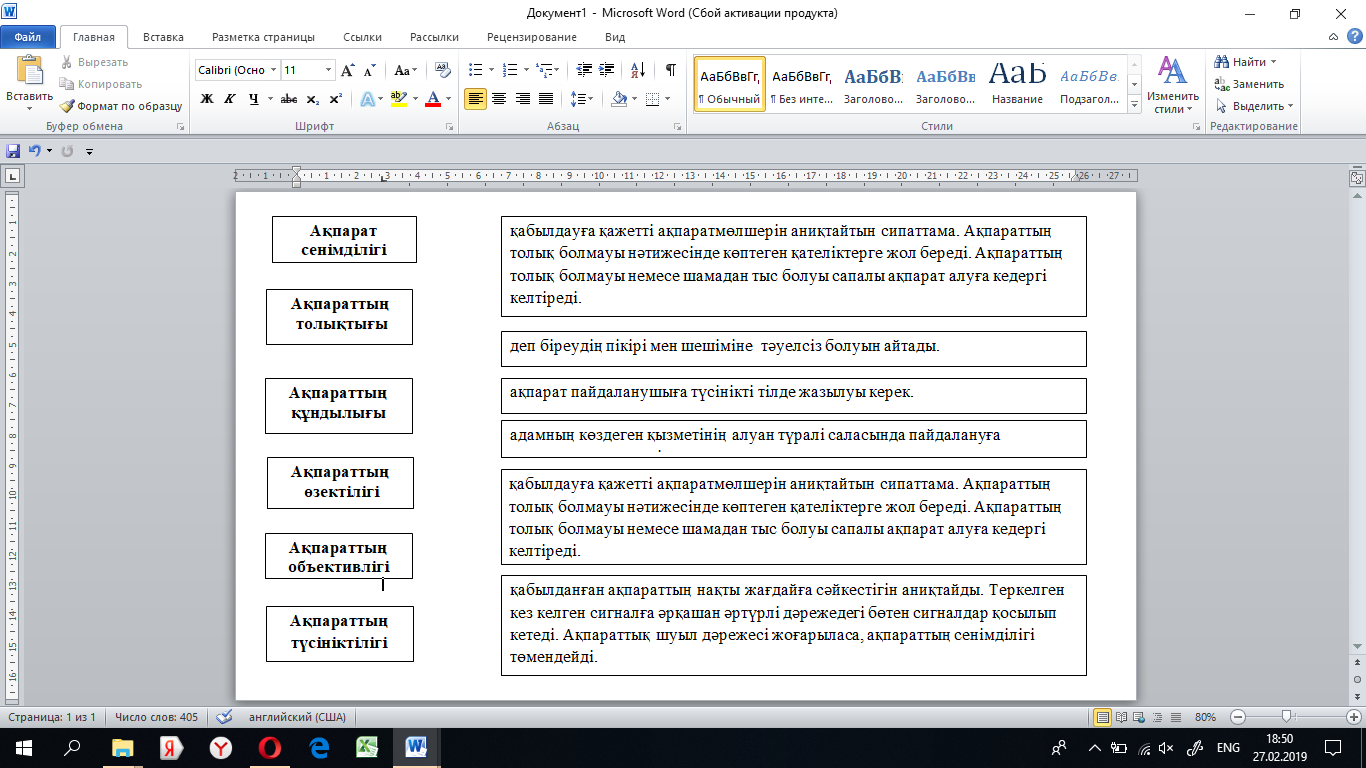This screenshot has width=1366, height=768.
Task: Switch to Mailings (Рассылки) tab
Action: (x=434, y=37)
